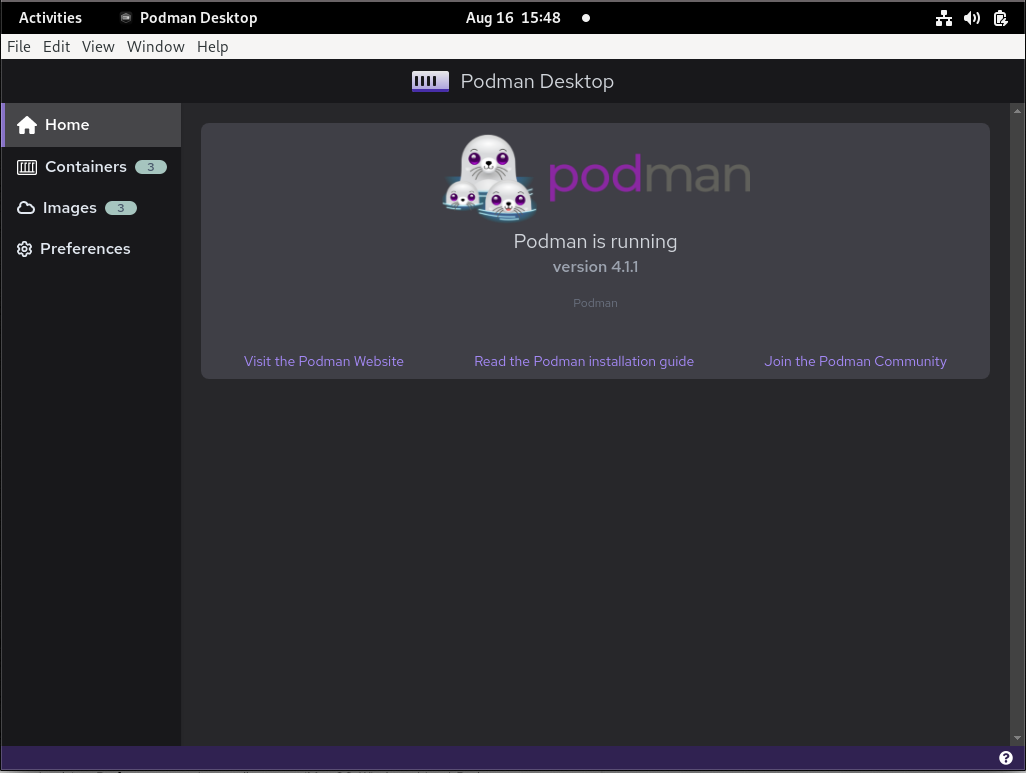Go to the Home sidebar item
This screenshot has height=773, width=1026.
point(92,124)
